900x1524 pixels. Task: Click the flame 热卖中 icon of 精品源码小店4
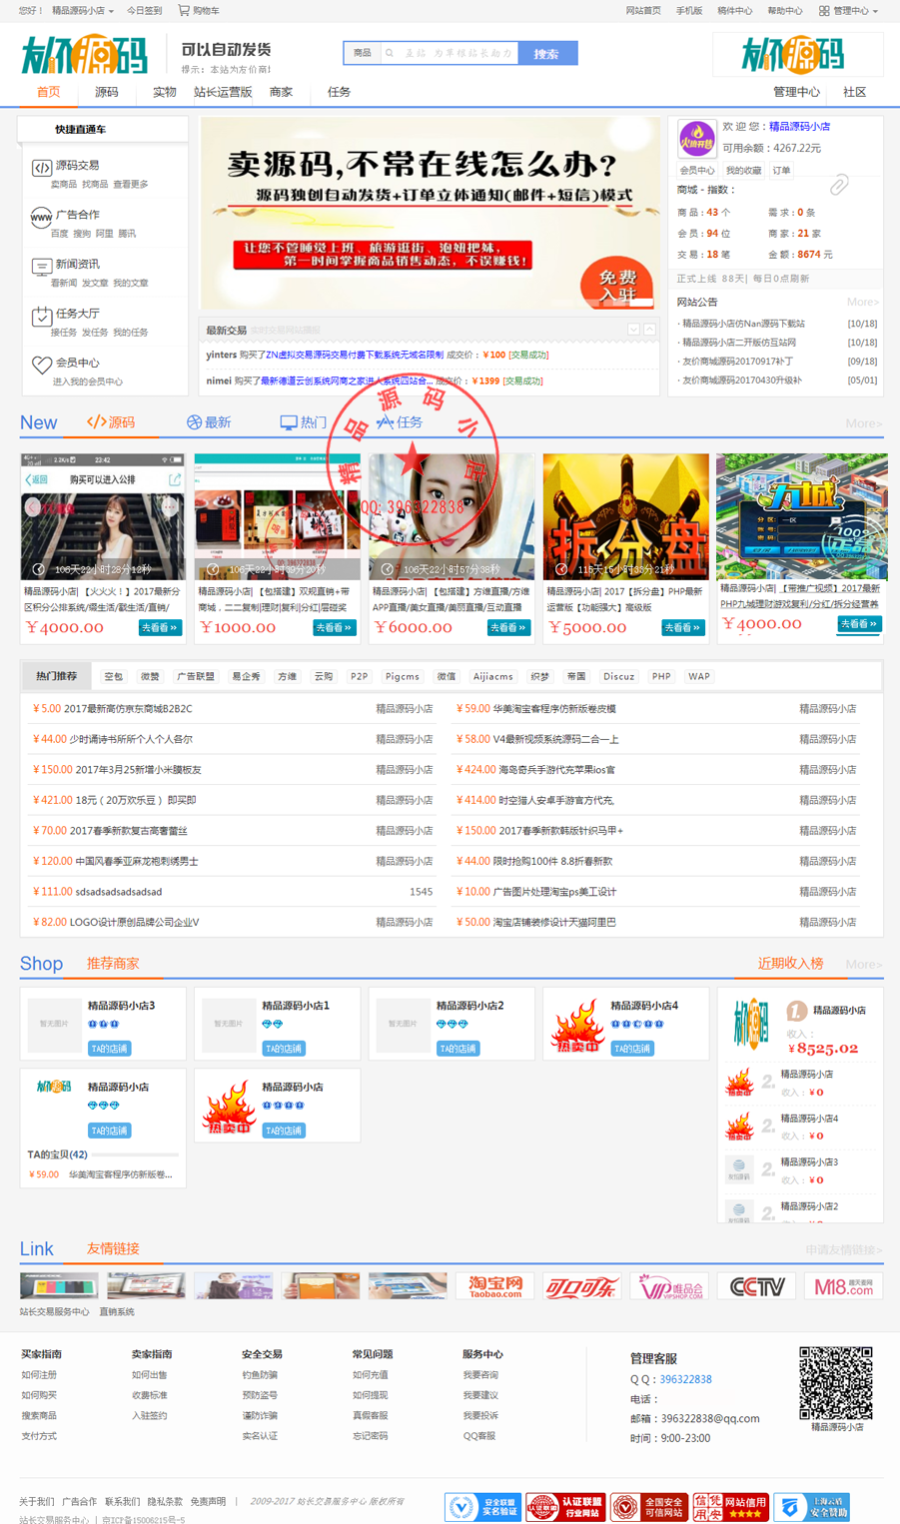tap(577, 1024)
